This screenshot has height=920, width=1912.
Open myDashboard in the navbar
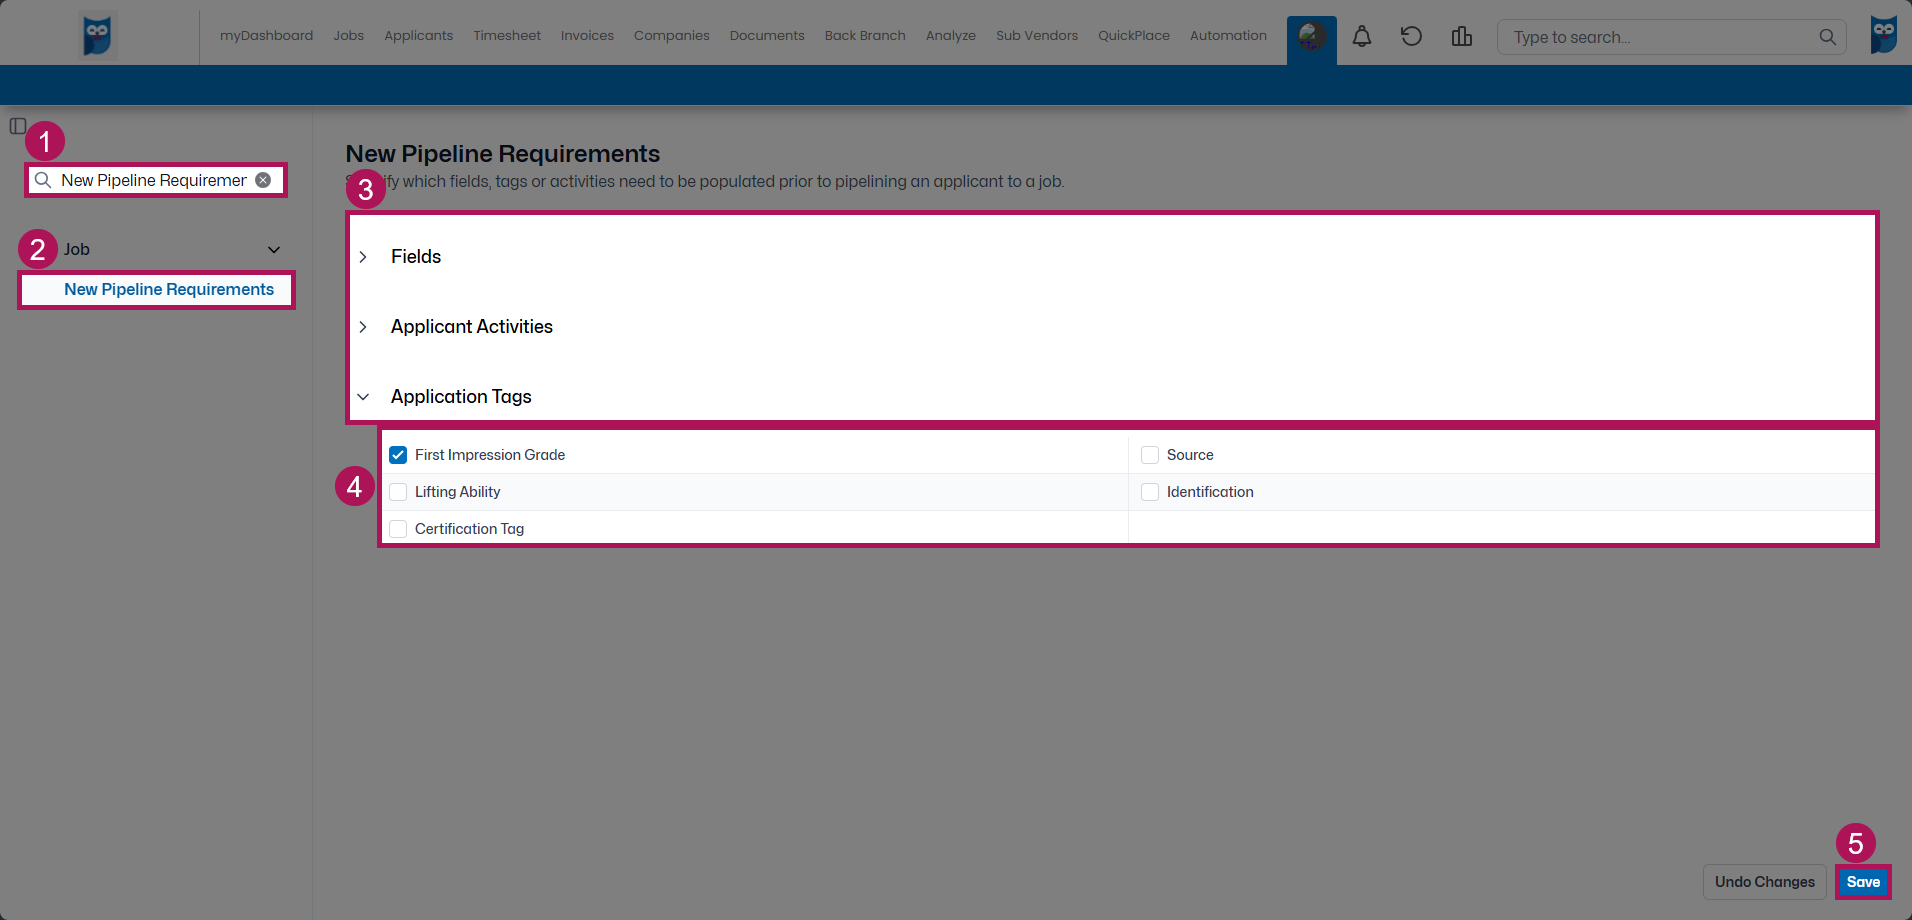[x=266, y=36]
